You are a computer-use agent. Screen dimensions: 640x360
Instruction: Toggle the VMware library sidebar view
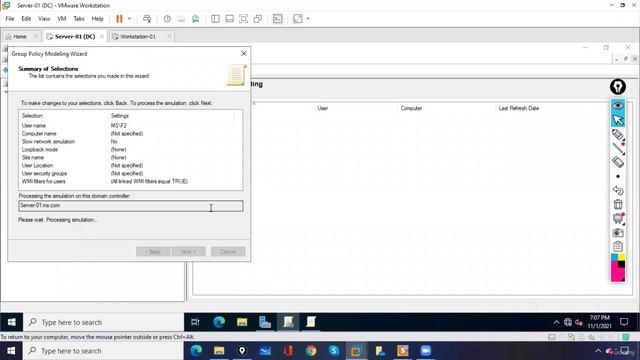click(216, 19)
